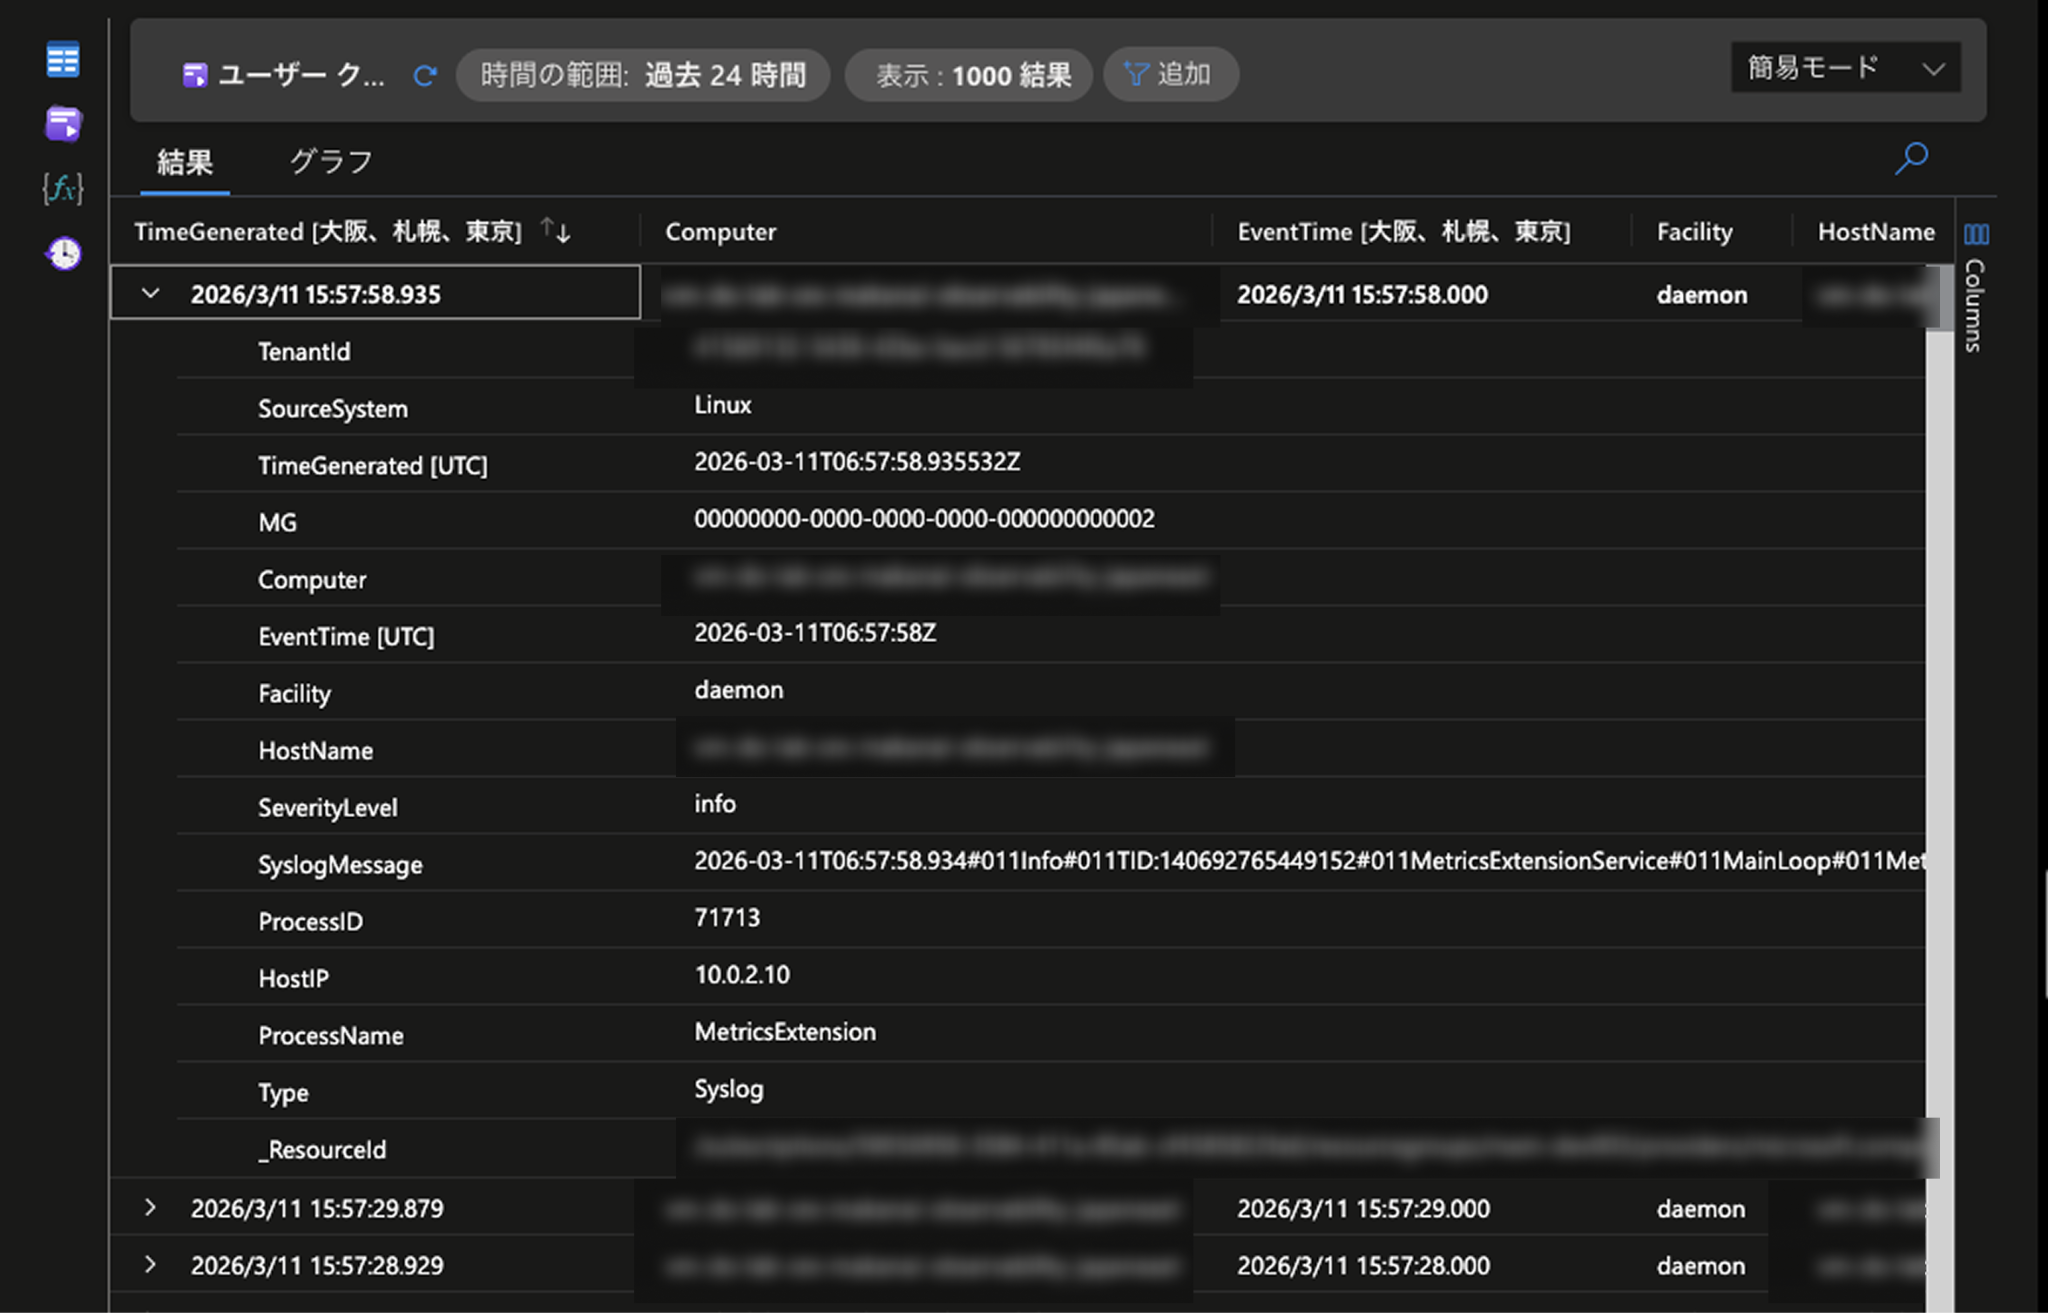The image size is (2048, 1313).
Task: Switch to the グラフ tab
Action: point(331,161)
